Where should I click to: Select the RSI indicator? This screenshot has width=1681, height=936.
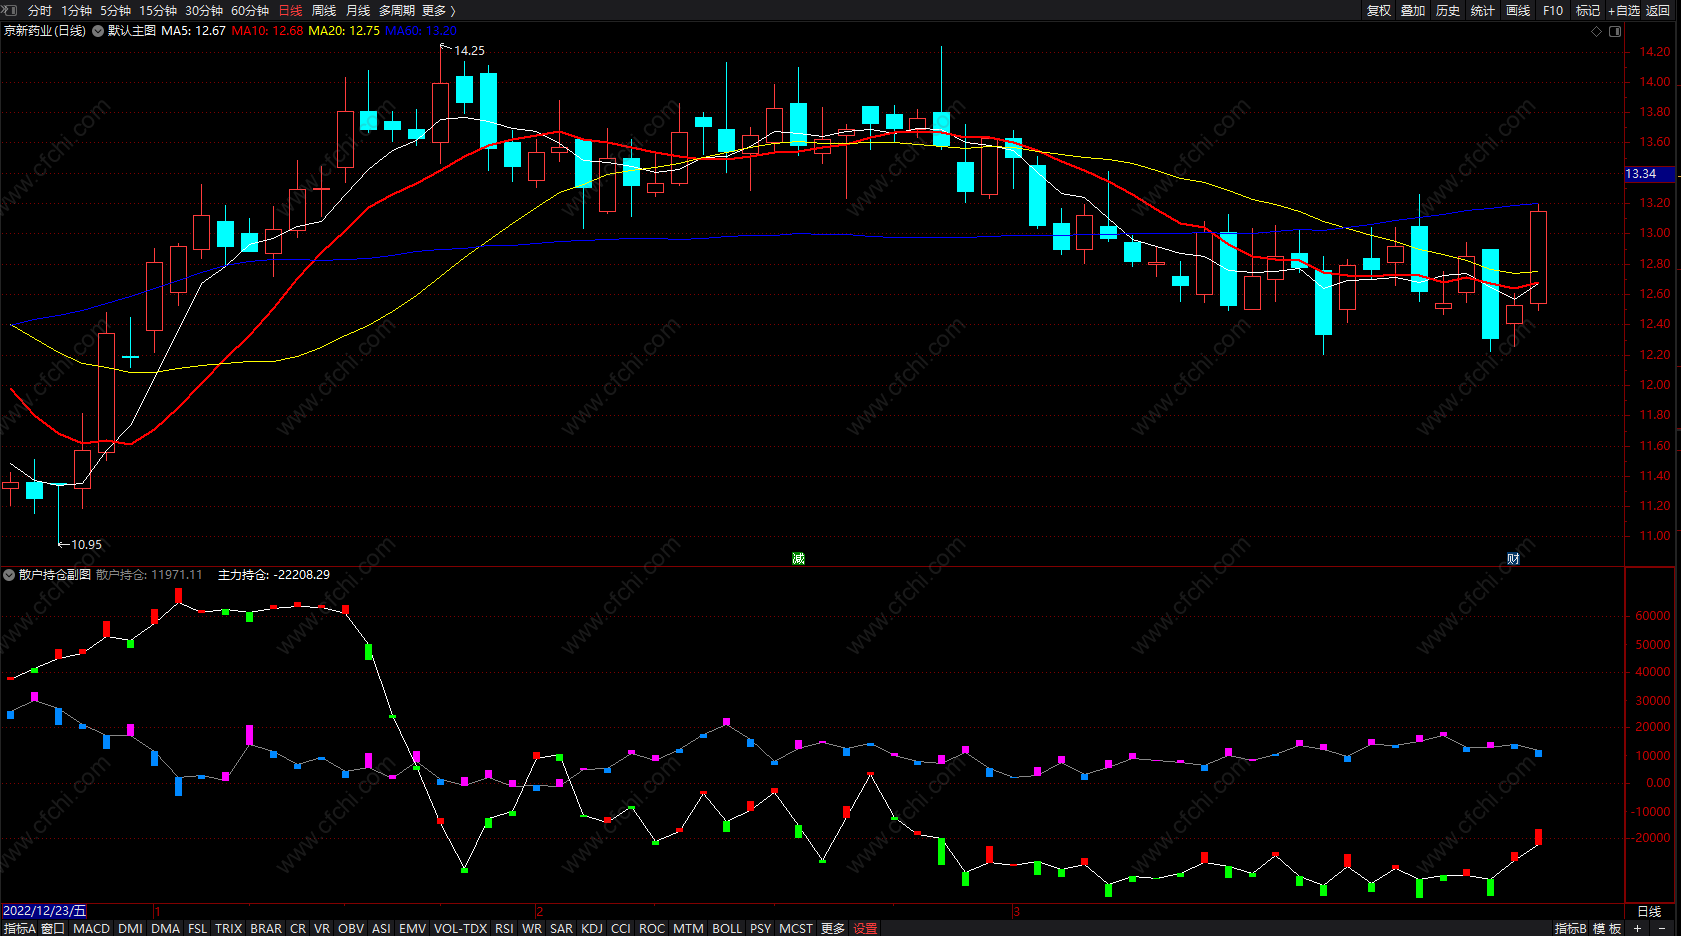[x=504, y=929]
